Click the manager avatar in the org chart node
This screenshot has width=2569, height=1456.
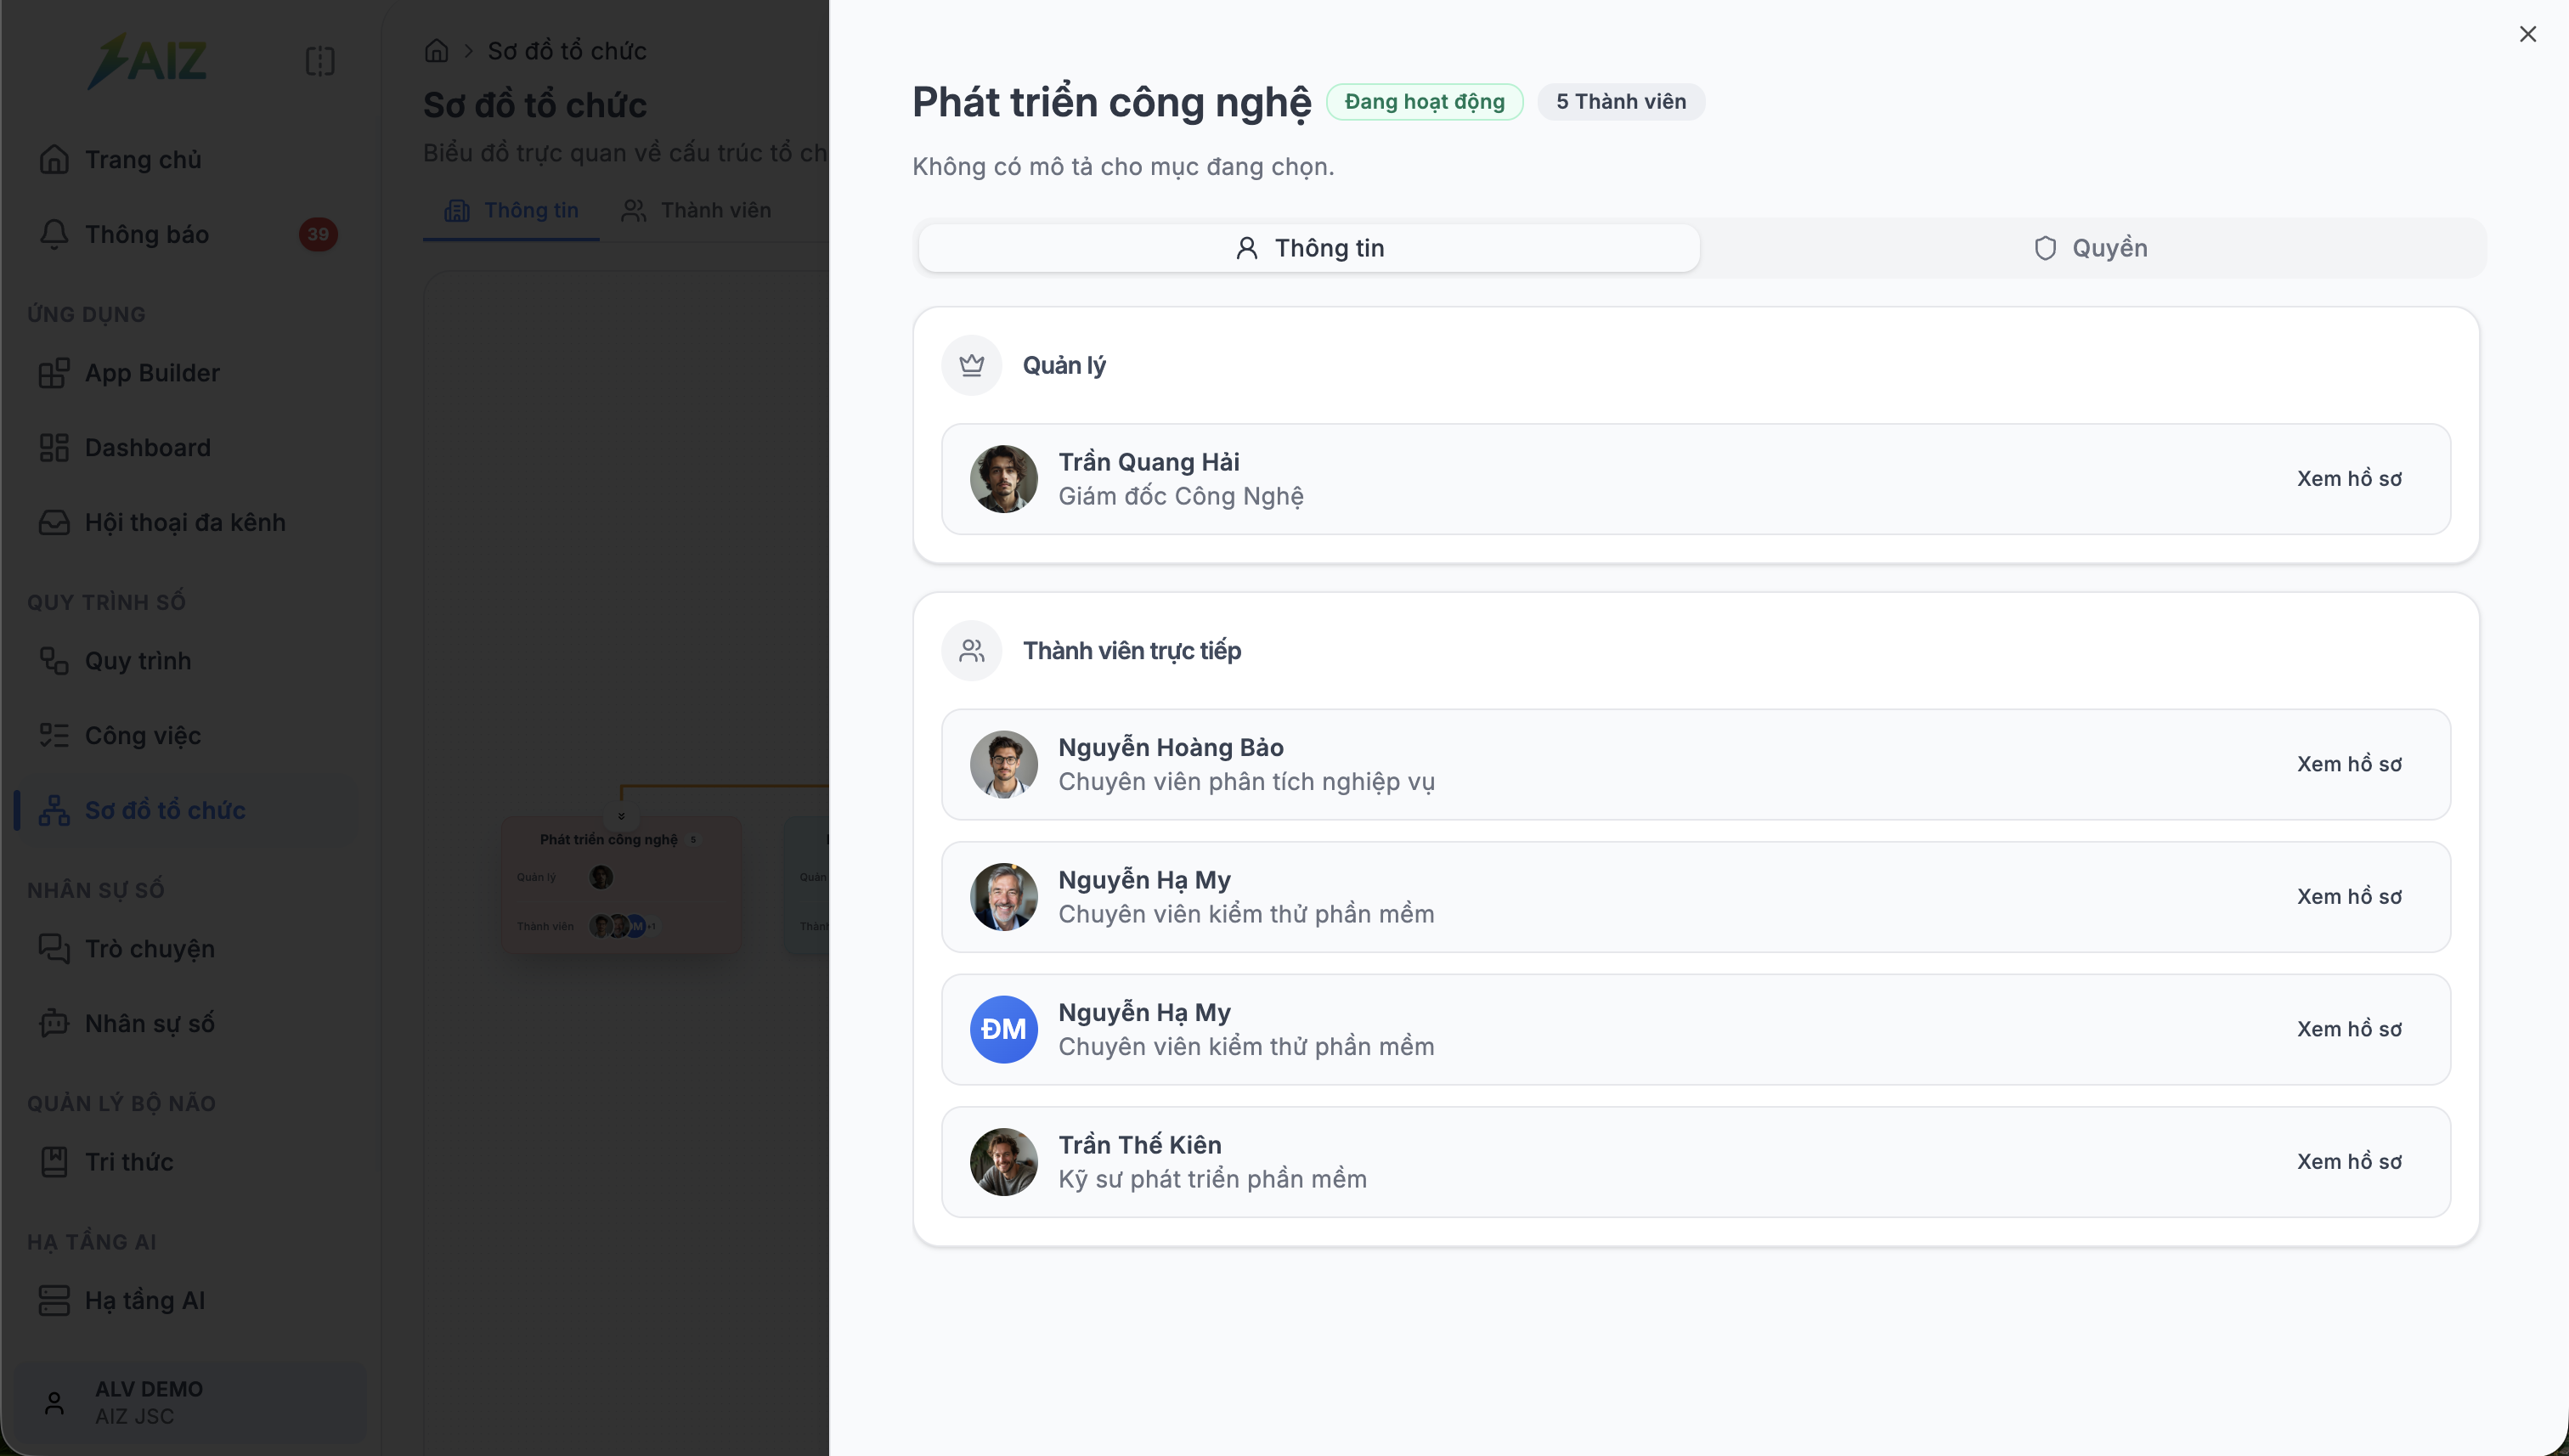point(601,877)
